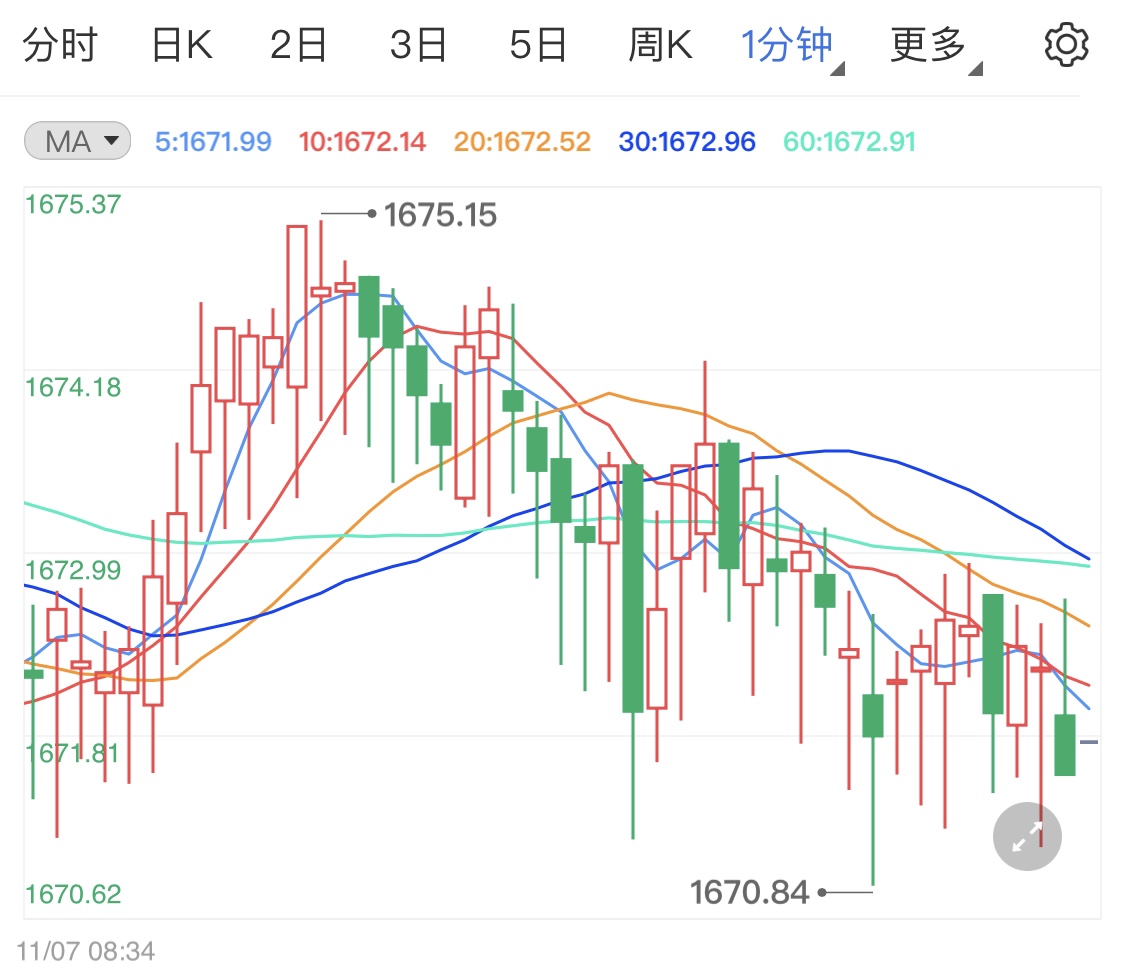Click the MA60 value 60:1672.91
The height and width of the screenshot is (963, 1125).
[849, 141]
